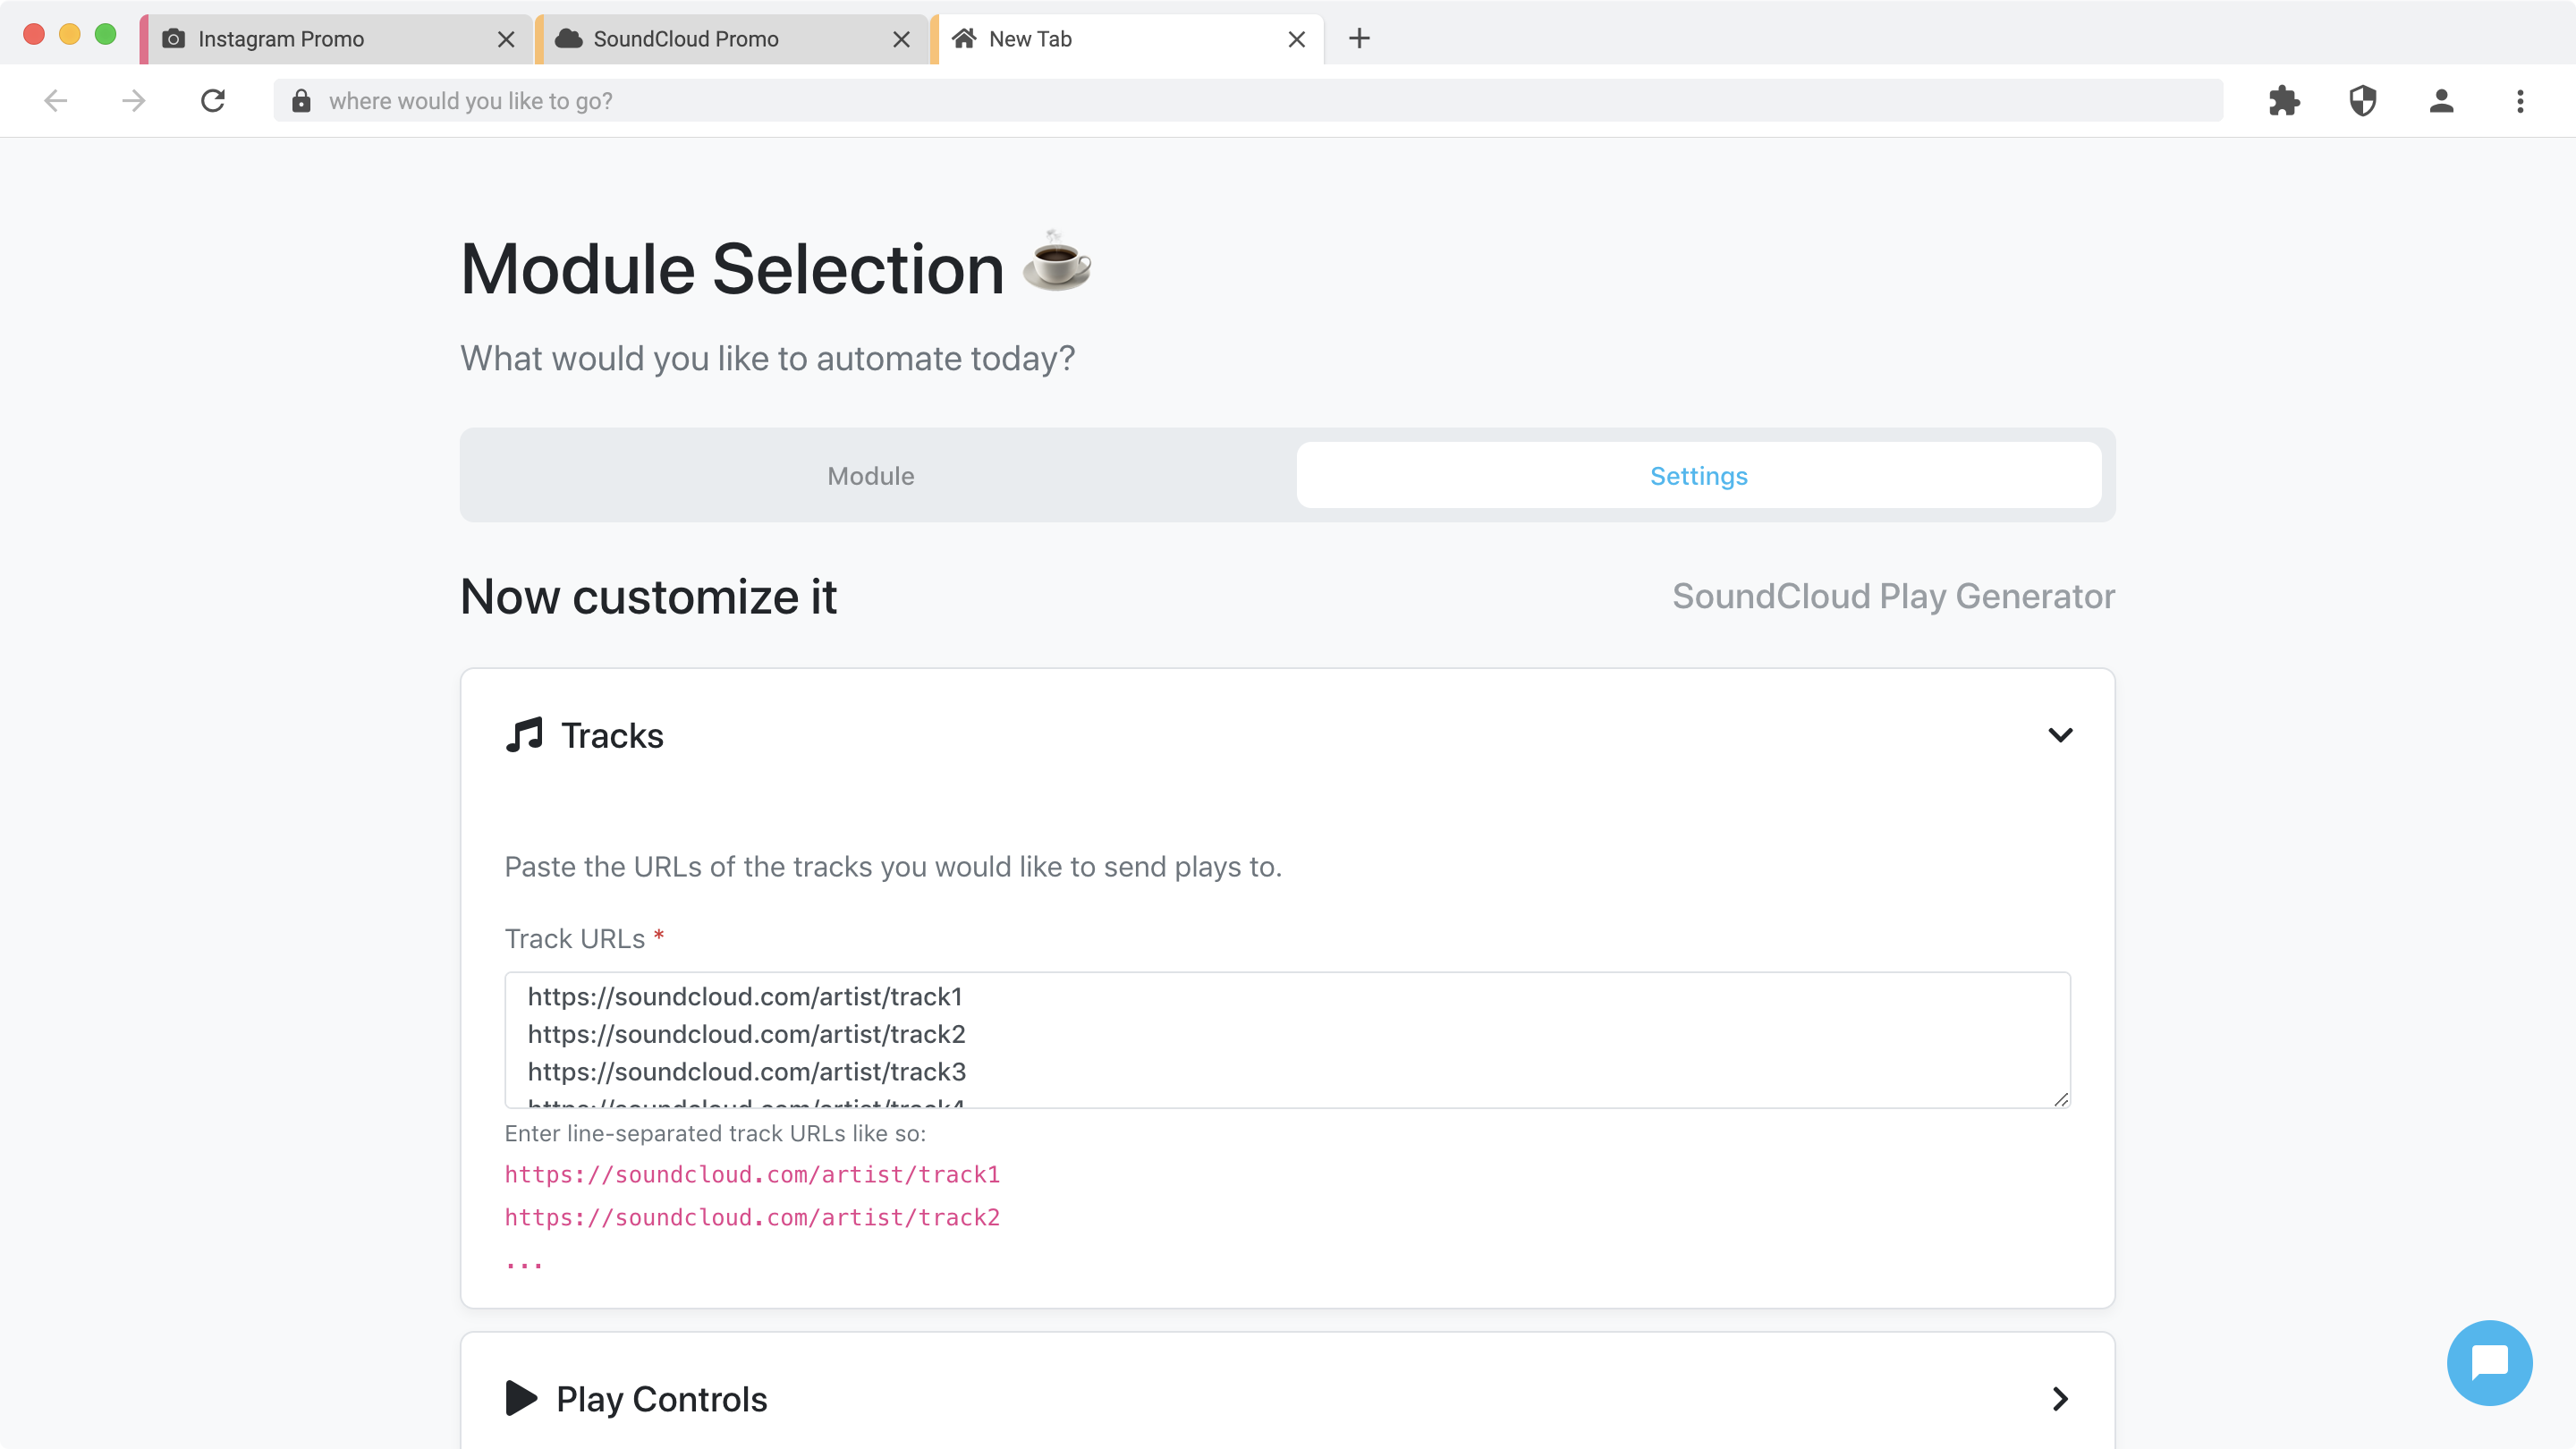Open the blue chat support bubble
The width and height of the screenshot is (2576, 1449).
click(x=2489, y=1362)
